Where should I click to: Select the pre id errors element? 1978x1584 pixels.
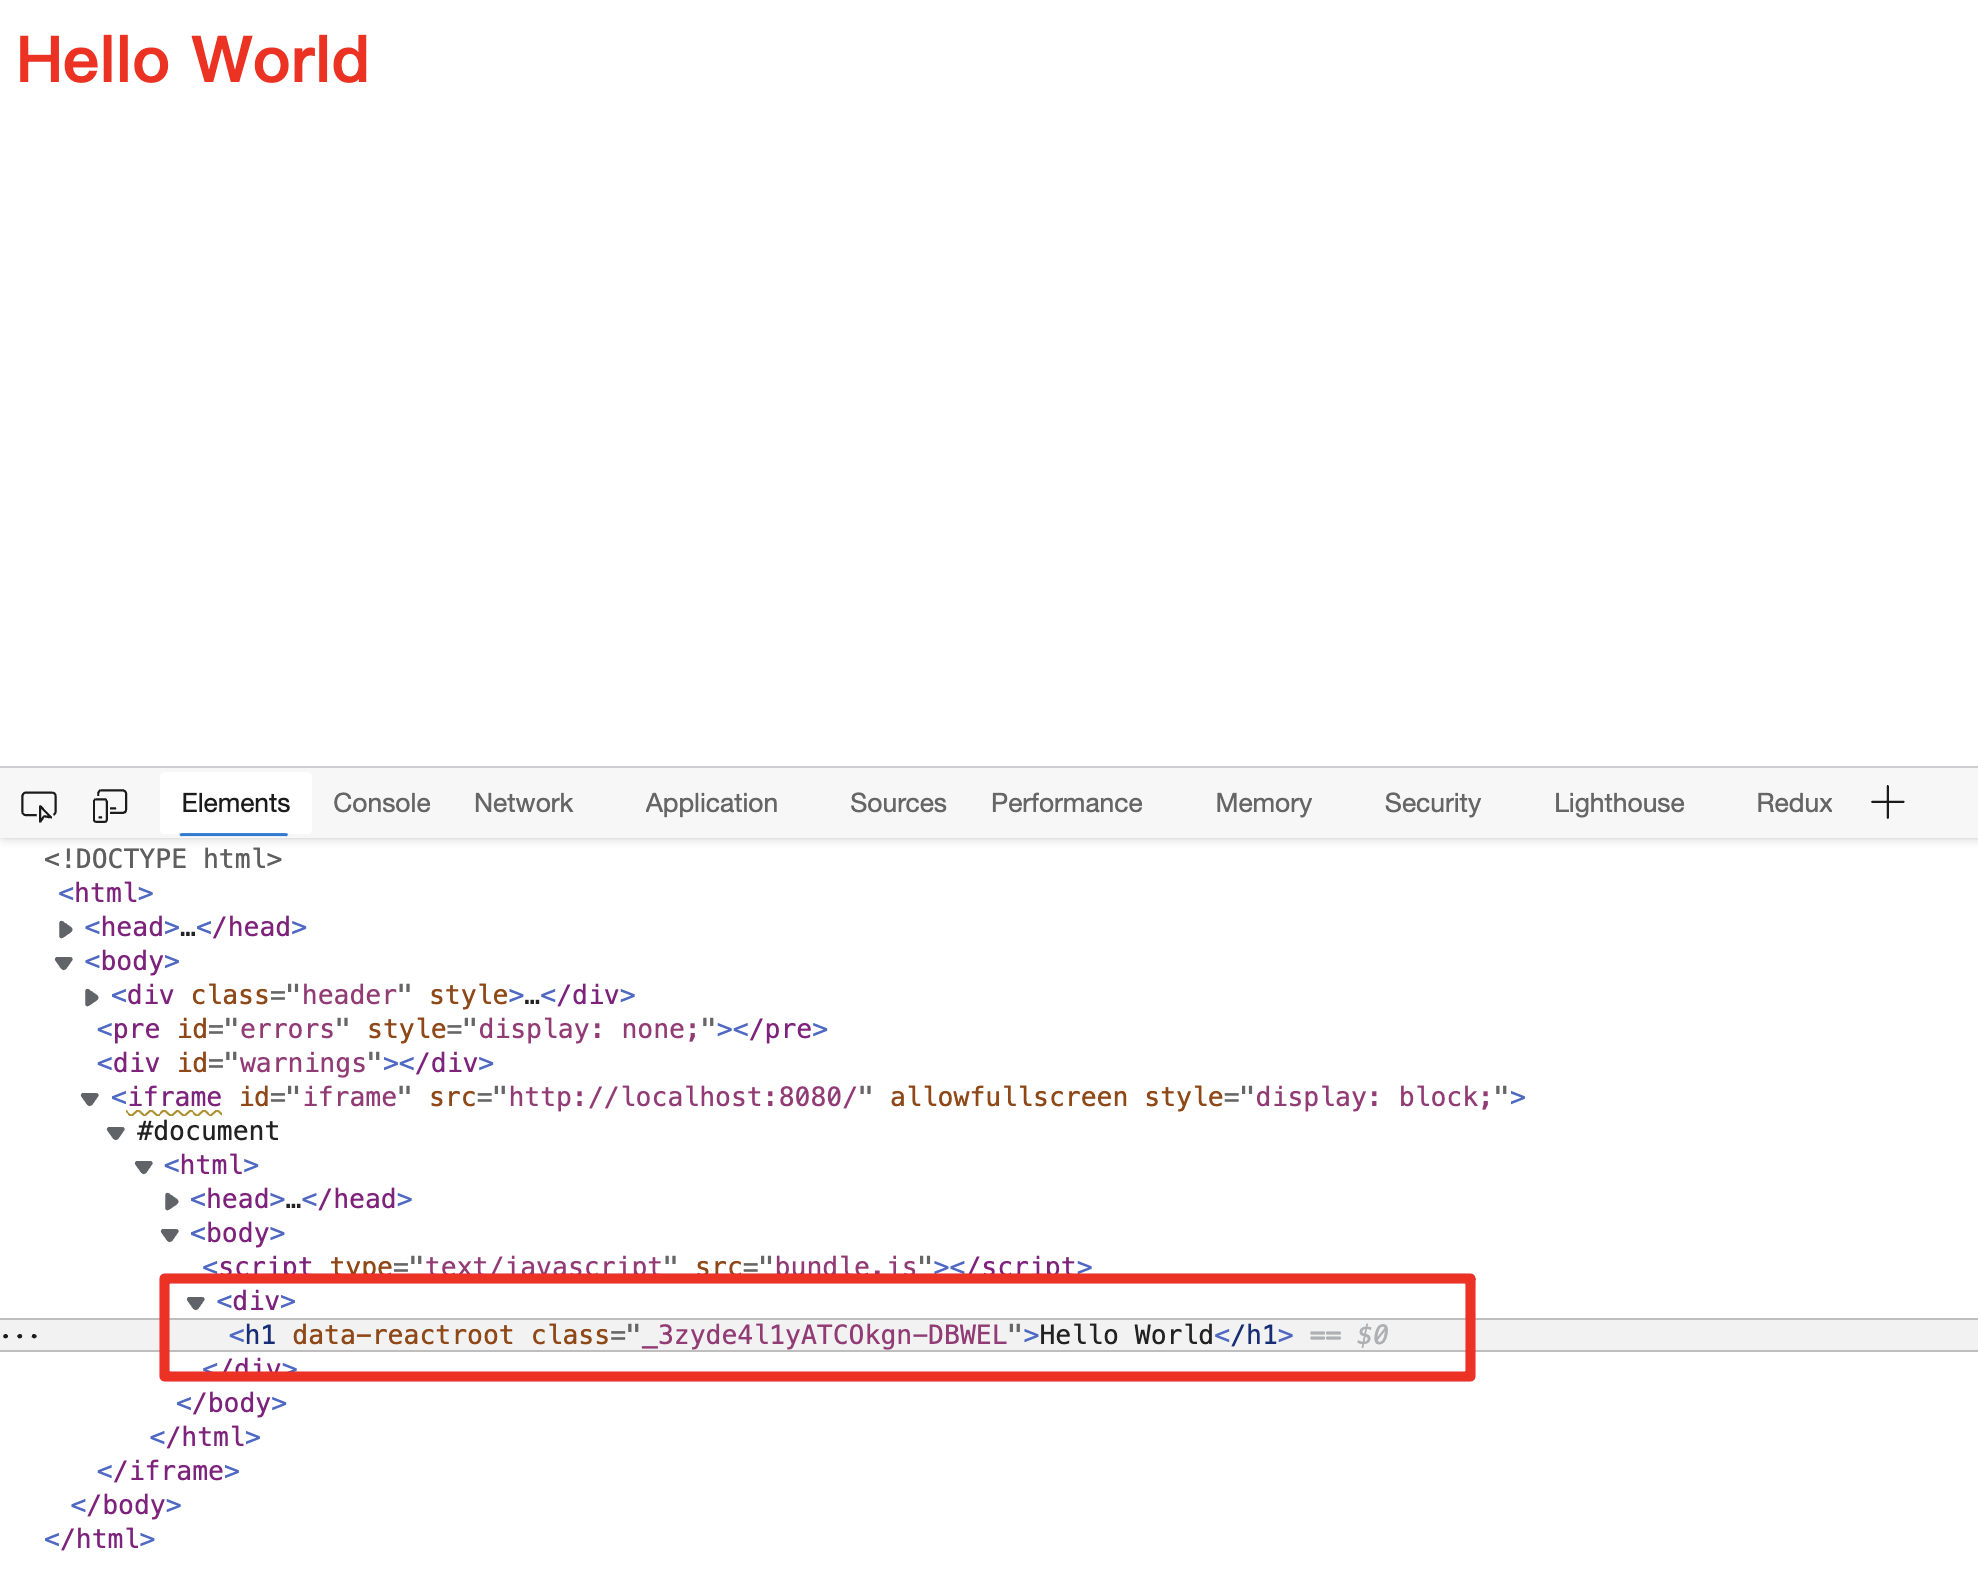(x=460, y=1029)
